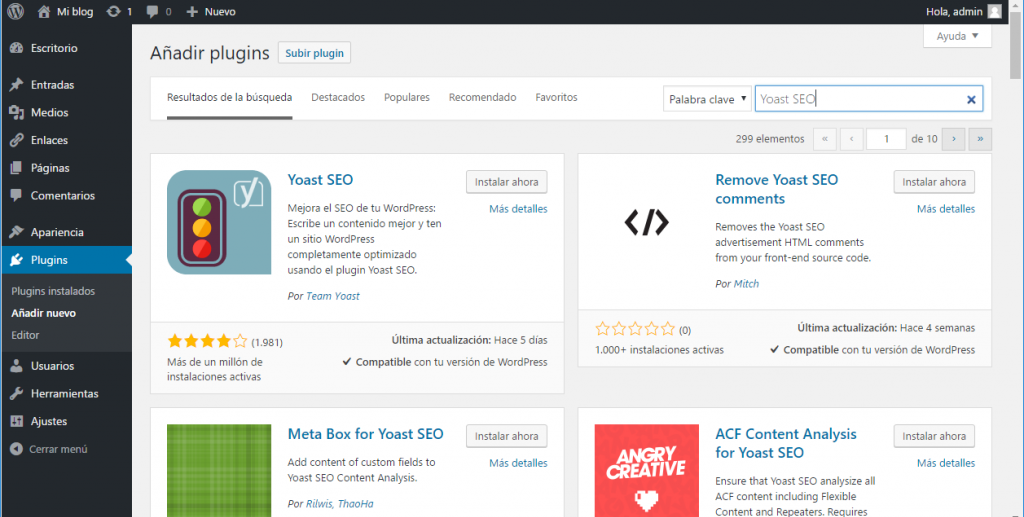The height and width of the screenshot is (517, 1024).
Task: Click the updates icon showing 1
Action: click(x=114, y=12)
